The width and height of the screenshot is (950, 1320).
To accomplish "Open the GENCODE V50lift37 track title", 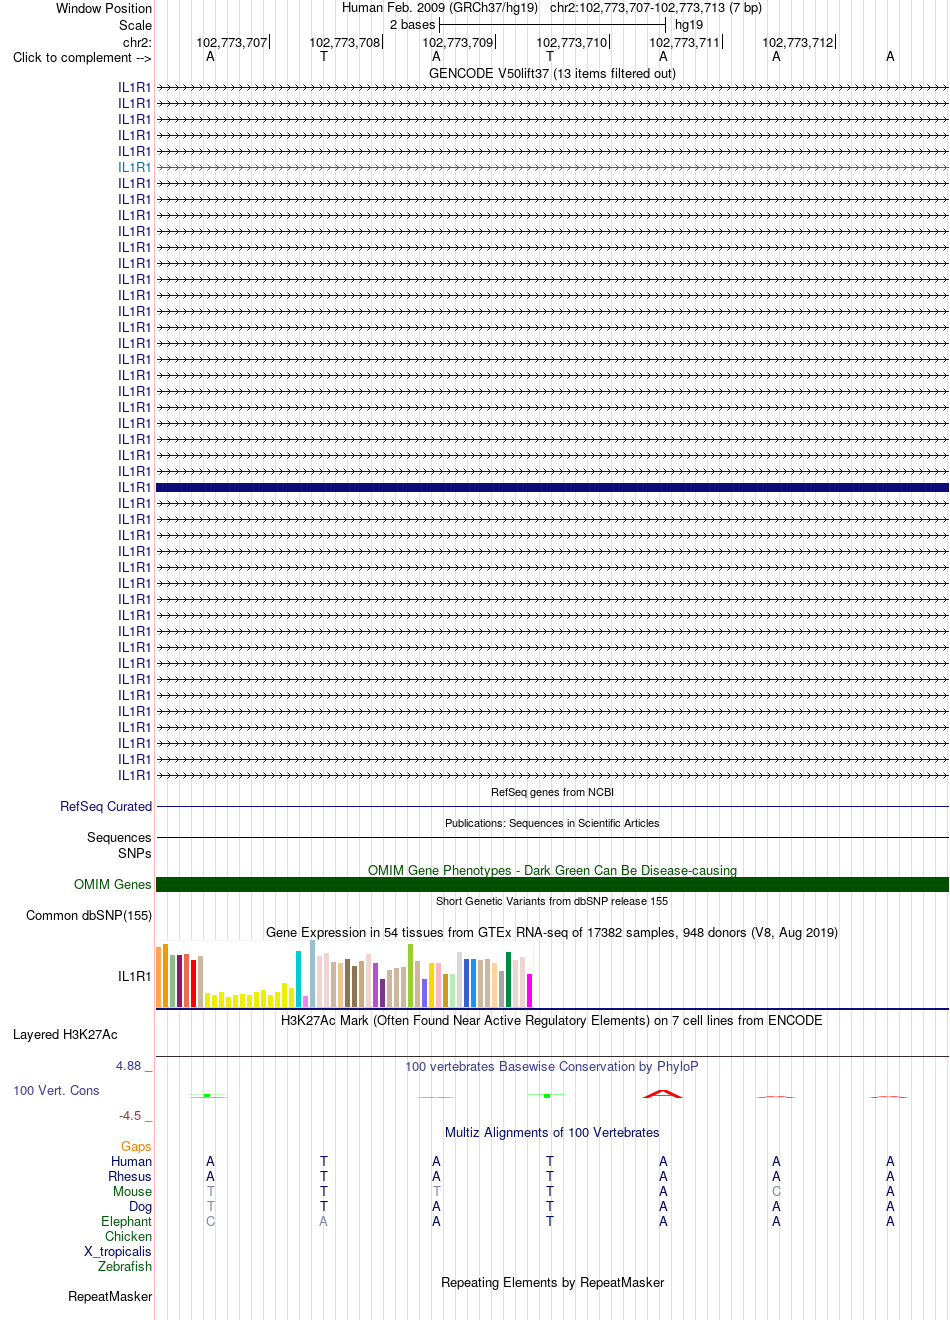I will pos(552,73).
